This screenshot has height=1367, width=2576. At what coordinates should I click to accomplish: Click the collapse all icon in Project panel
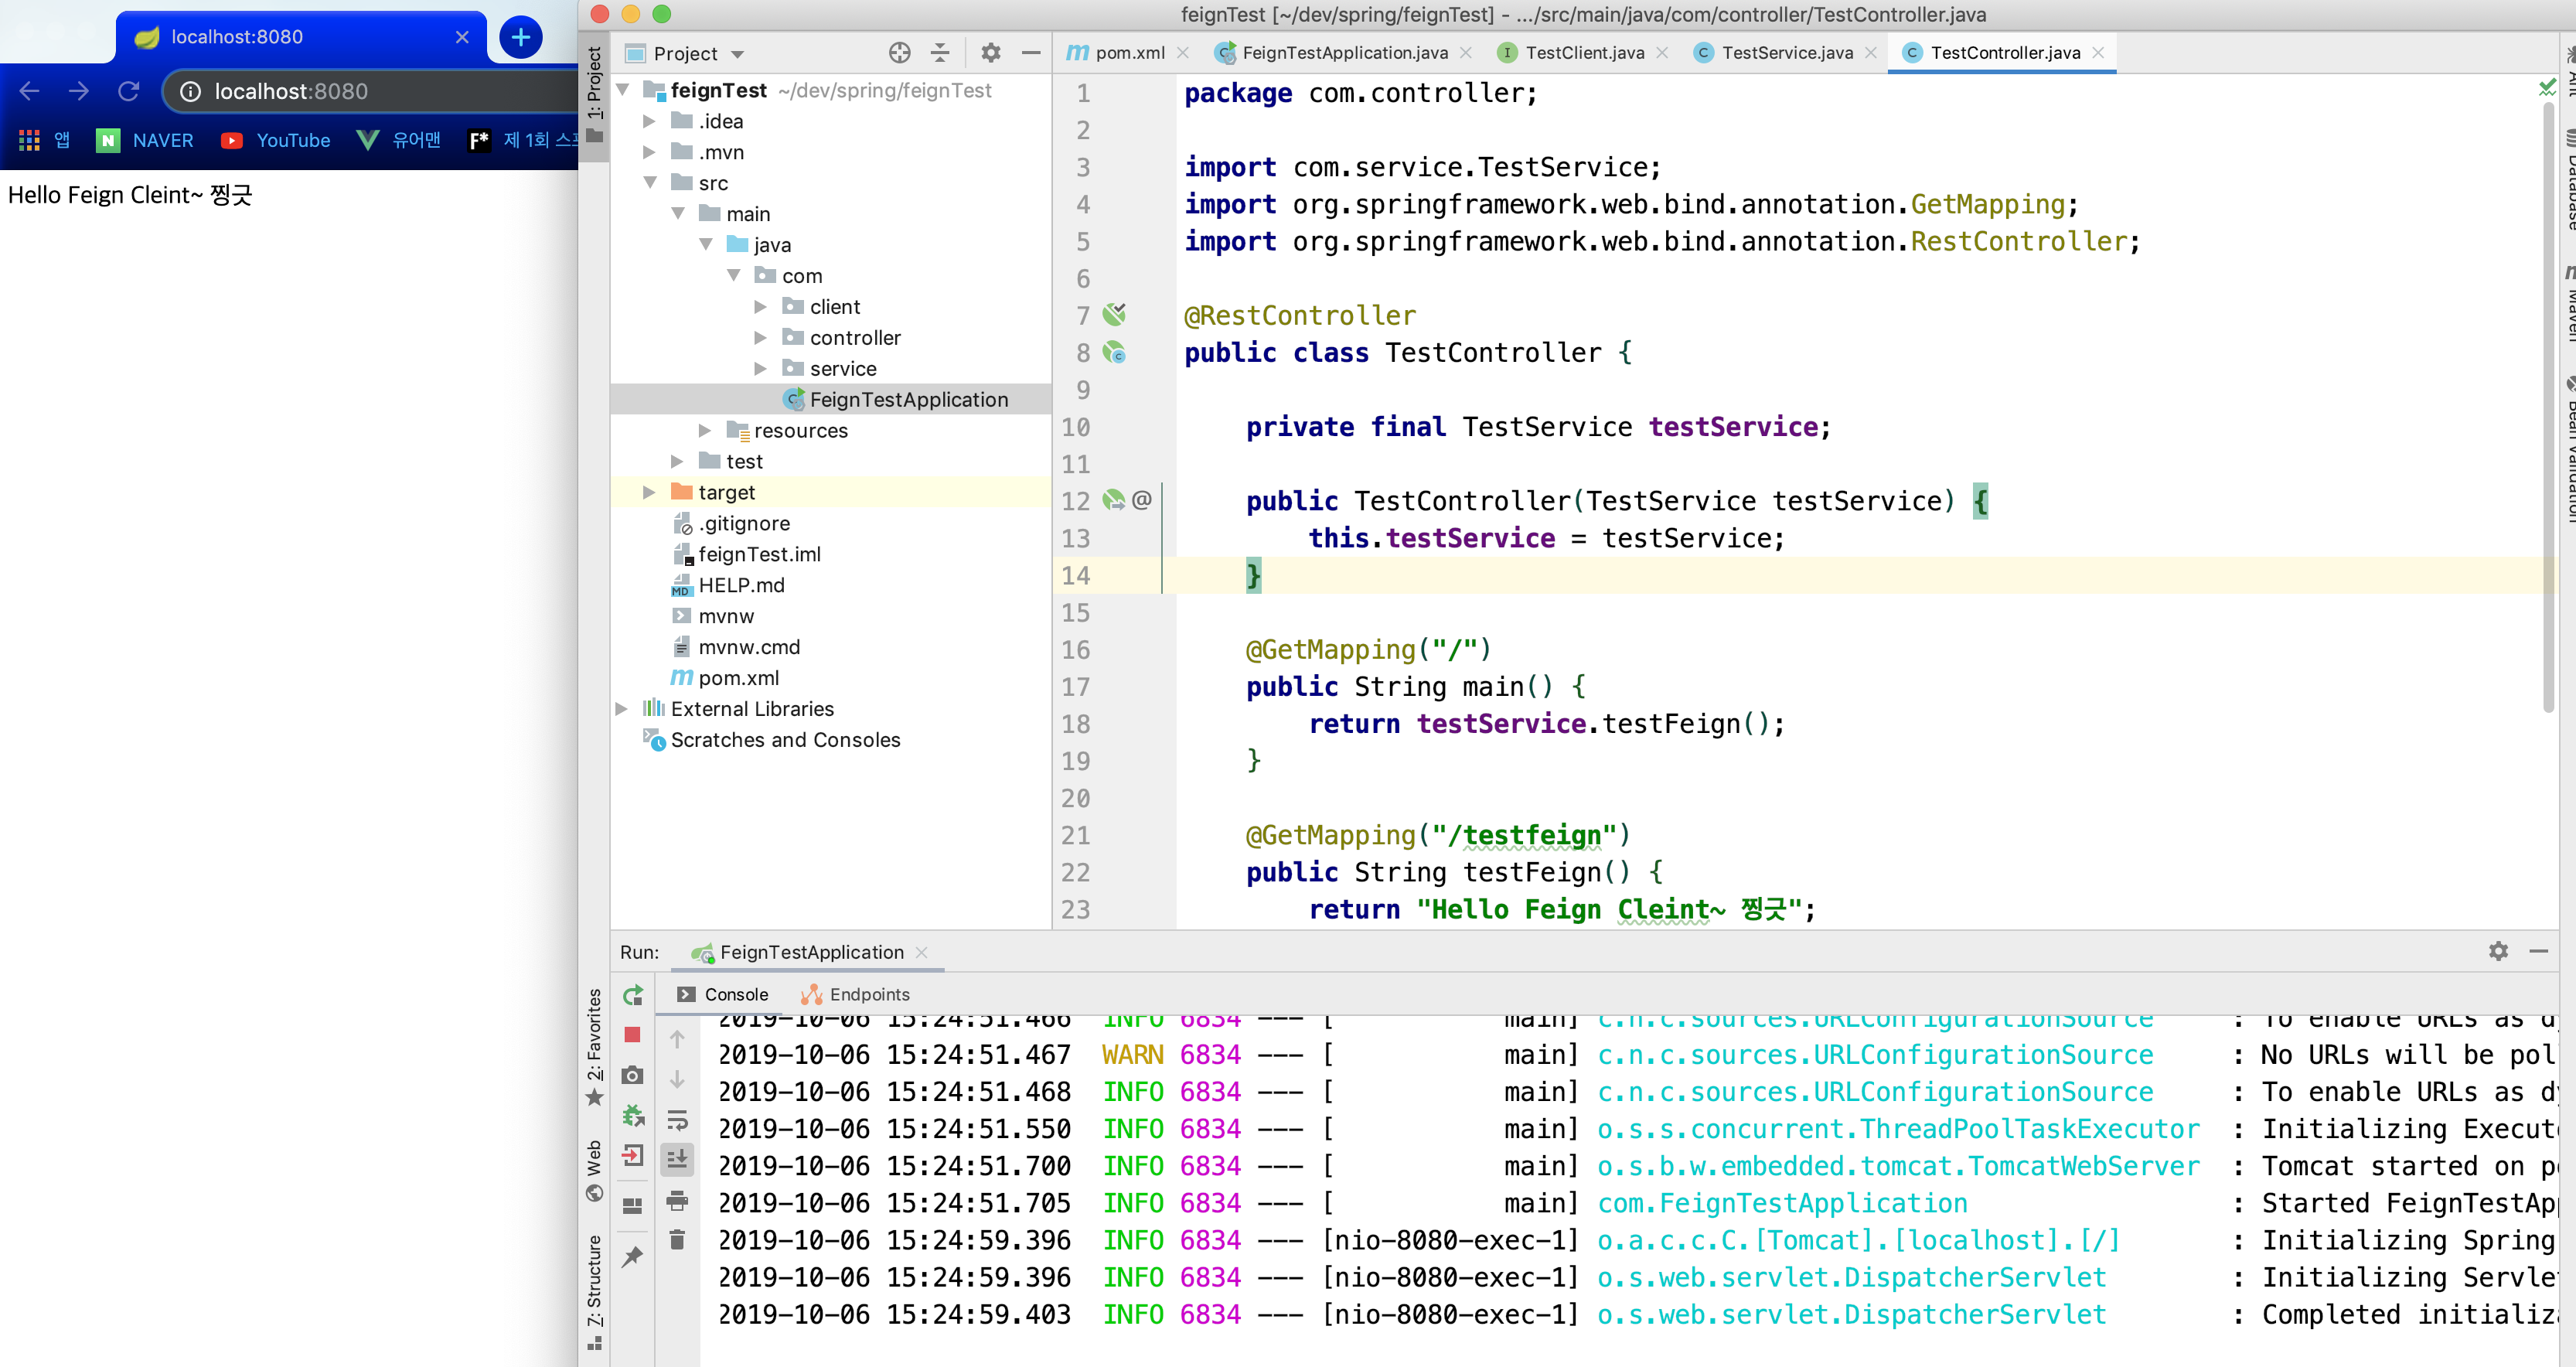tap(940, 53)
